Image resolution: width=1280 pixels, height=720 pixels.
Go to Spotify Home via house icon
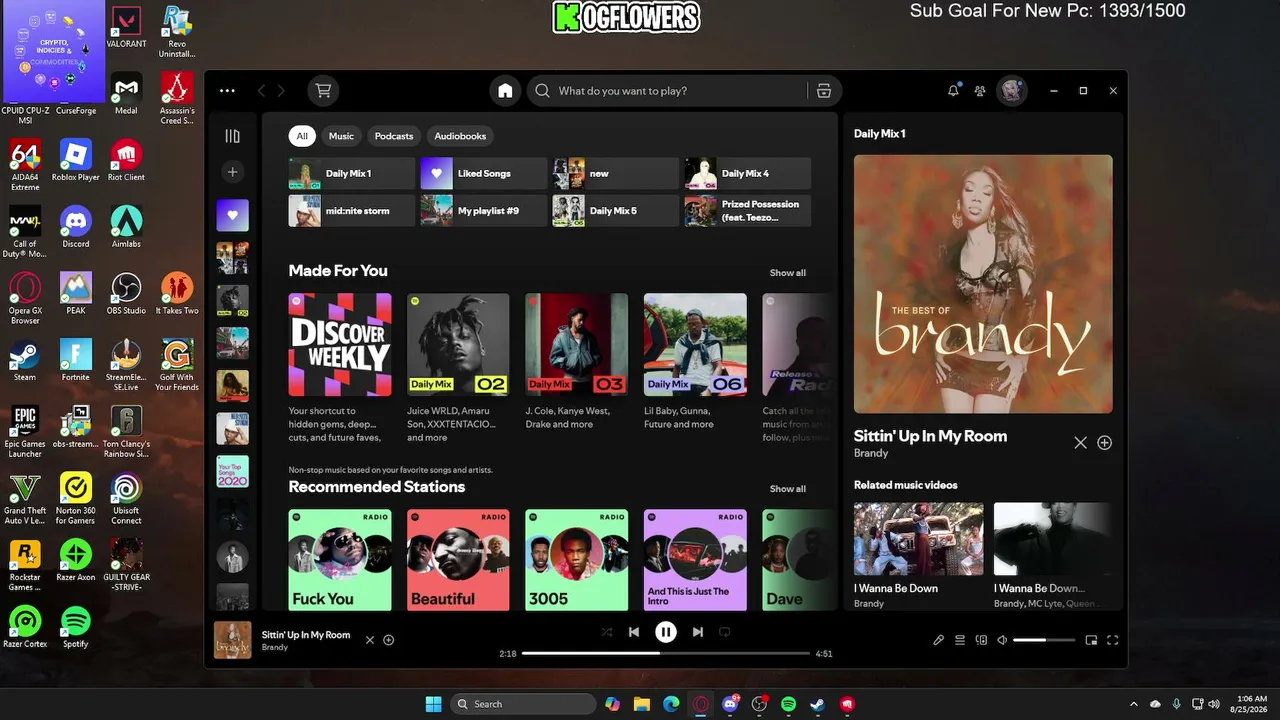click(x=505, y=91)
